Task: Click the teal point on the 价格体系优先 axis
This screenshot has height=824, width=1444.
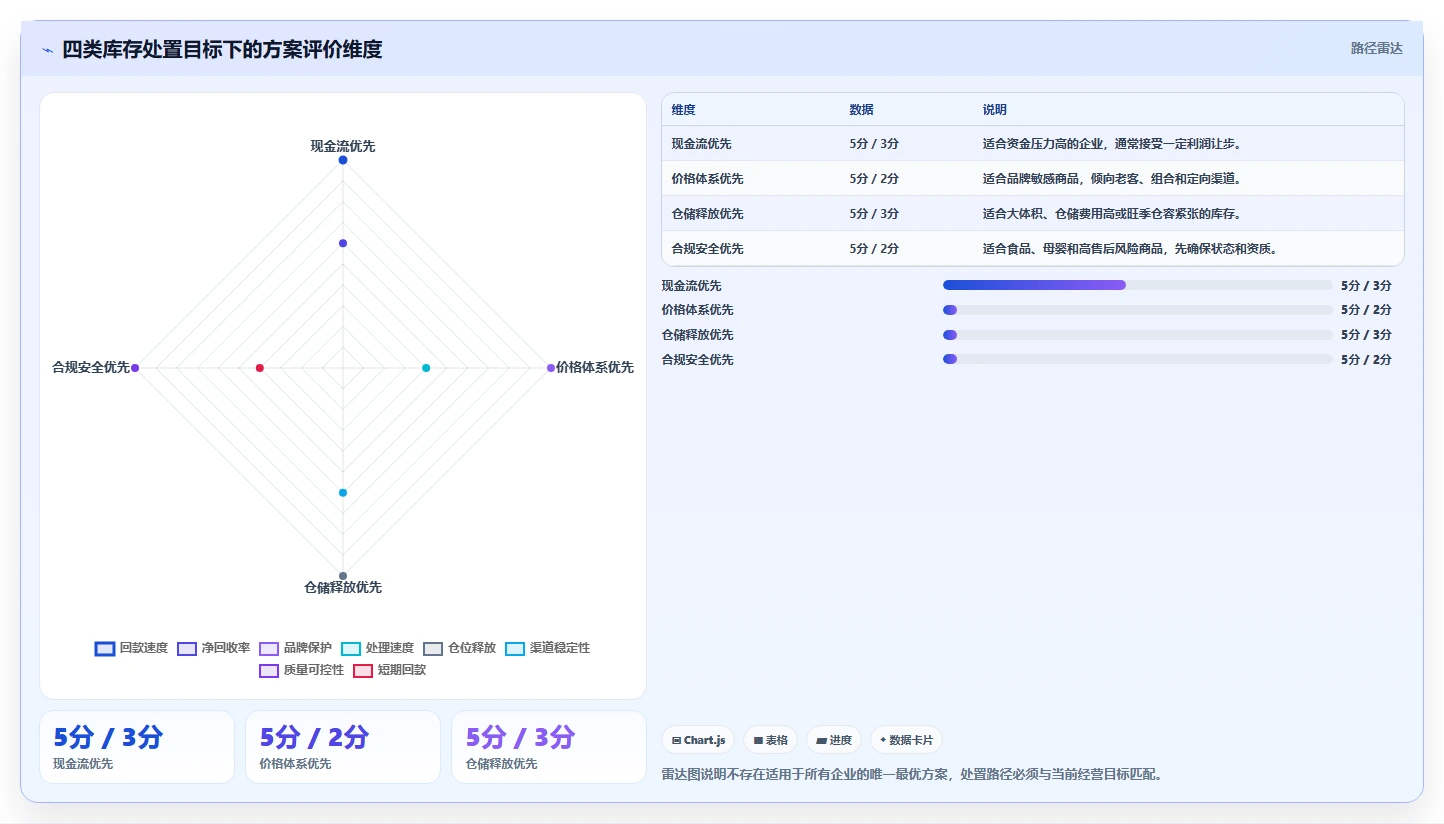Action: tap(426, 368)
